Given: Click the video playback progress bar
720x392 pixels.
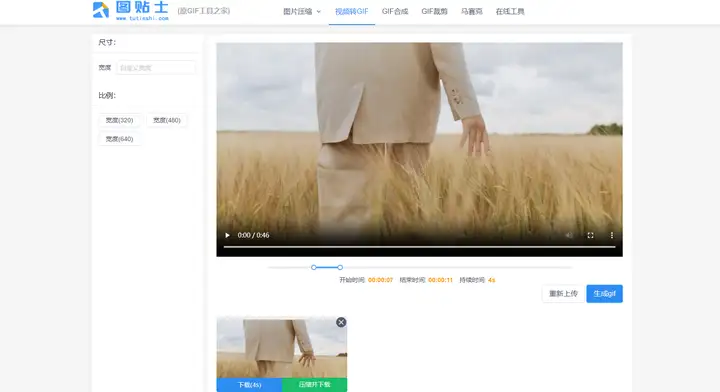Looking at the screenshot, I should coord(419,247).
